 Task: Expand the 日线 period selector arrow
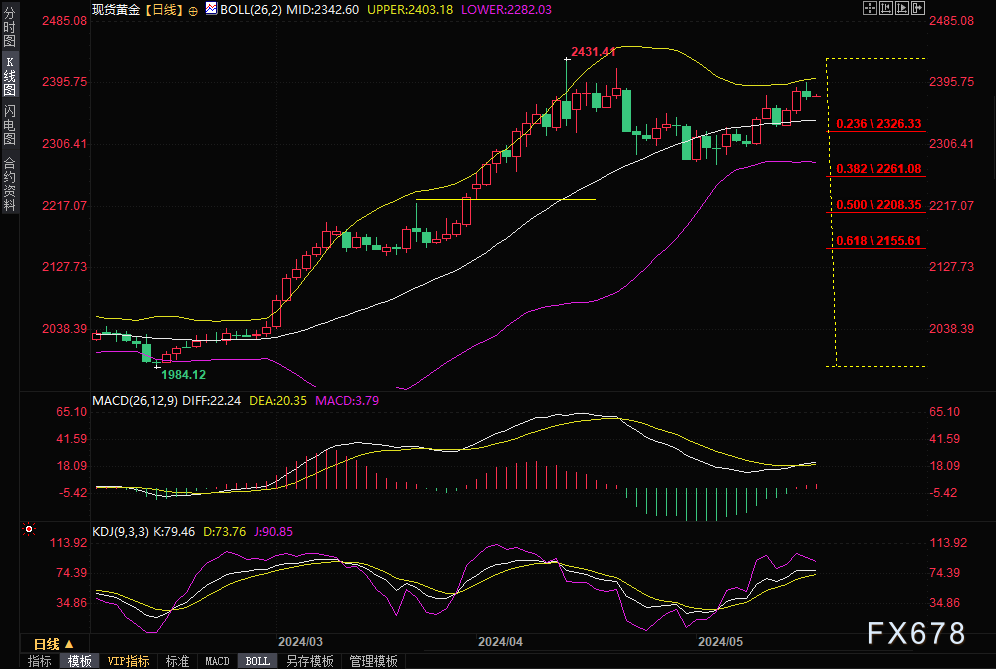pos(69,644)
